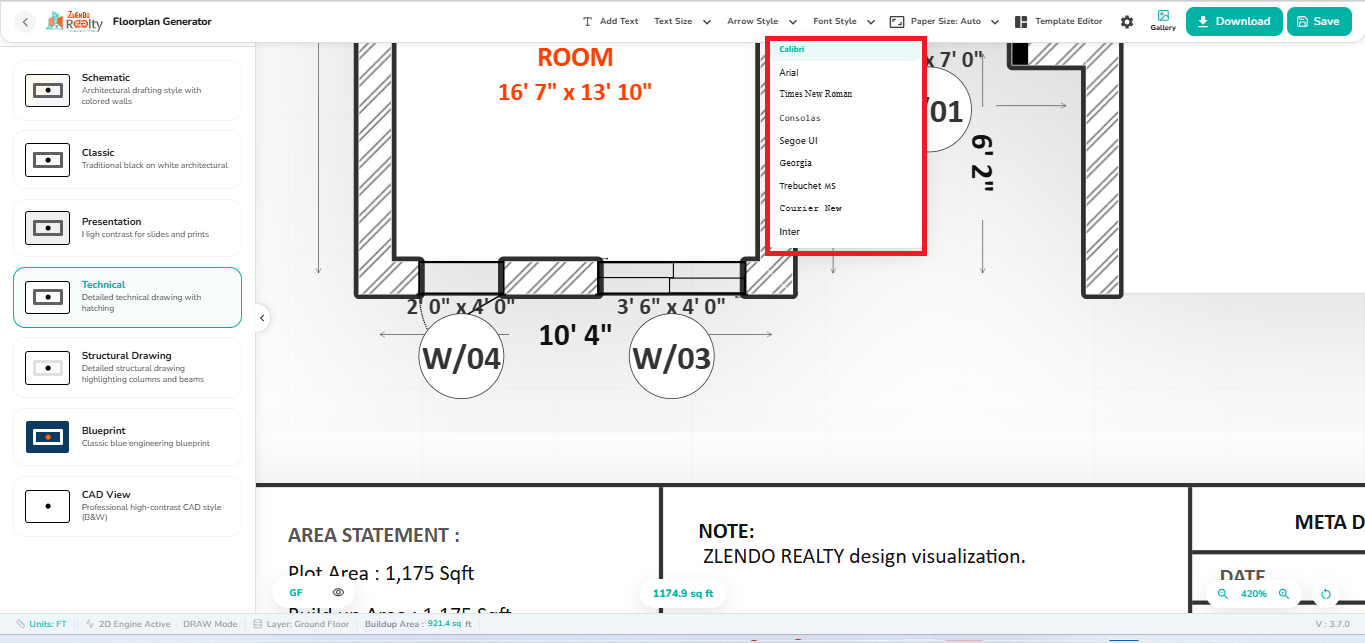The height and width of the screenshot is (643, 1365).
Task: Reset the view rotation icon
Action: [x=1326, y=594]
